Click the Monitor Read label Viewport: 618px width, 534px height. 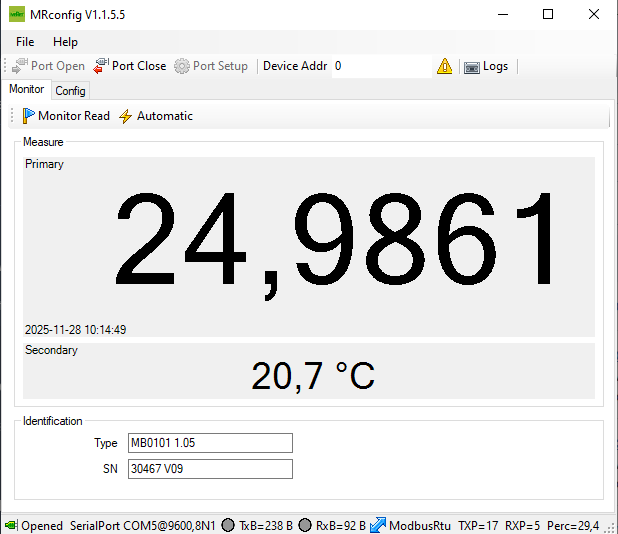(x=74, y=116)
